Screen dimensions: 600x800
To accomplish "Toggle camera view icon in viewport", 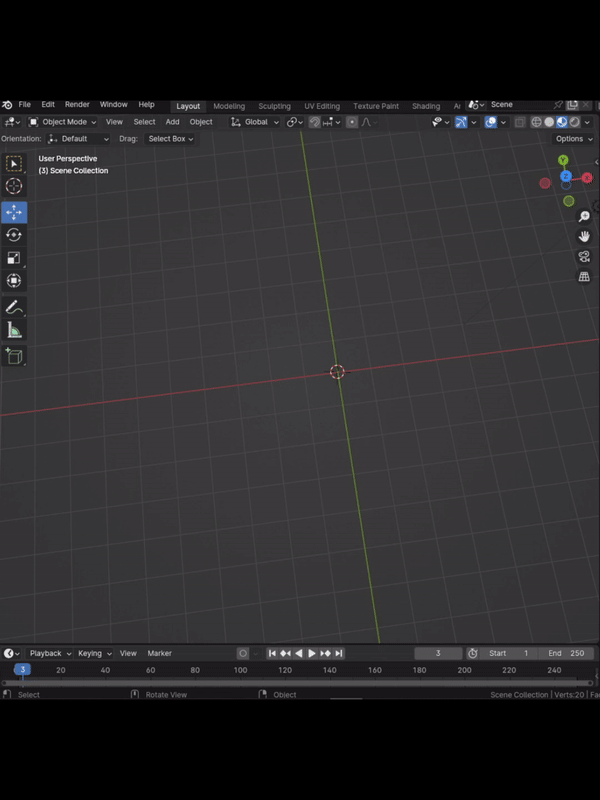I will [x=584, y=257].
